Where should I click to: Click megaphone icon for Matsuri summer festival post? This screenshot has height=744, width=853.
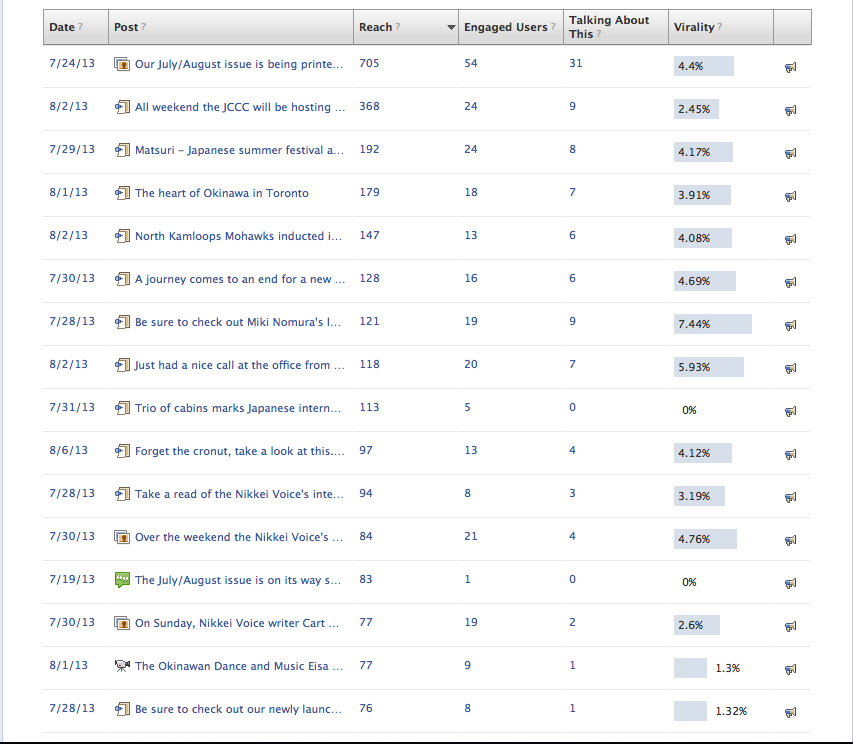pos(790,153)
